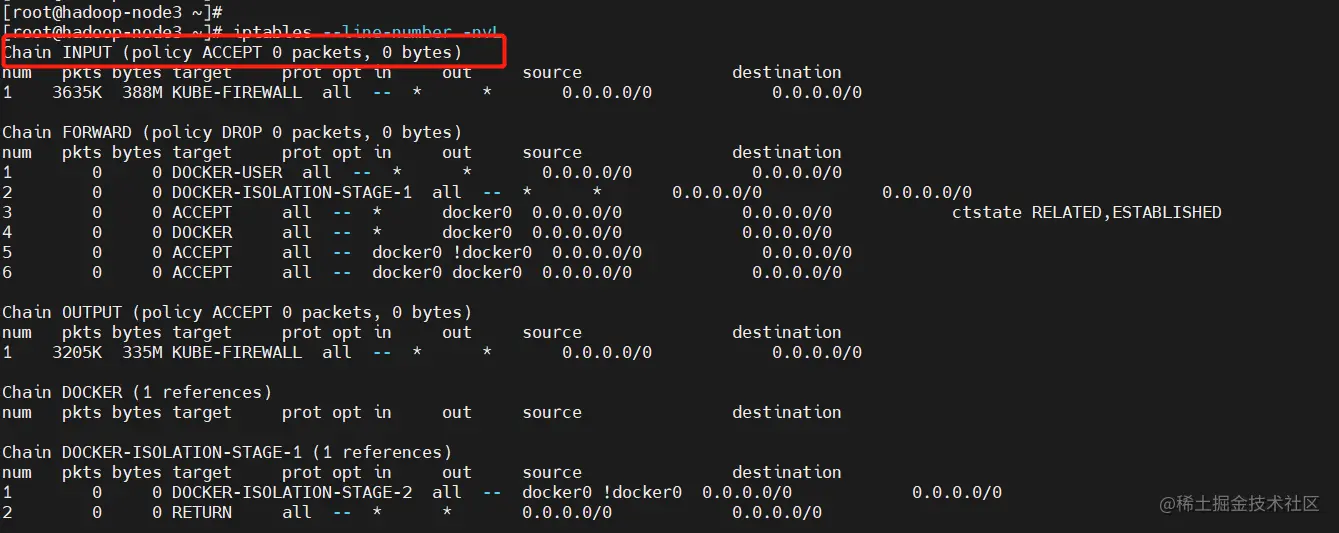Click KUBE-FIREWALL target in the OUTPUT chain
Image resolution: width=1339 pixels, height=533 pixels.
tap(237, 352)
